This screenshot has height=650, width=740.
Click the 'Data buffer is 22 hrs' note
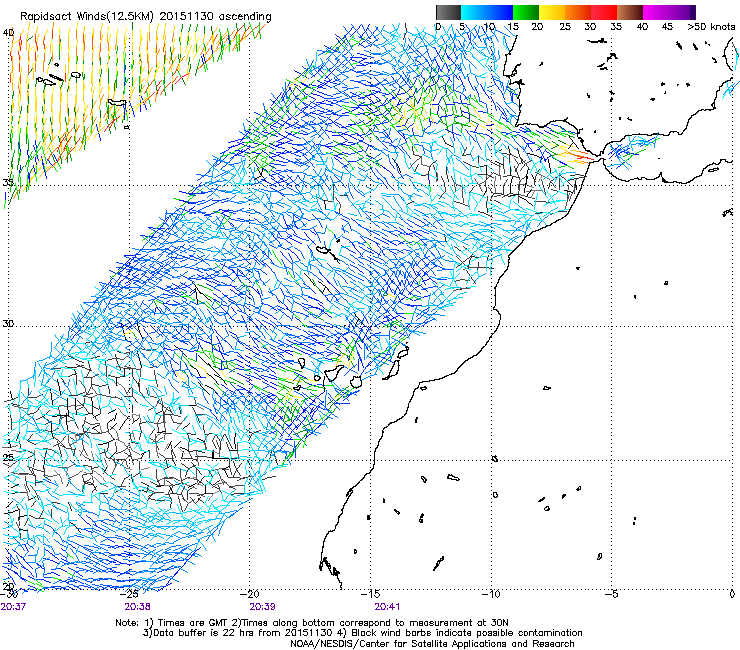[x=362, y=633]
